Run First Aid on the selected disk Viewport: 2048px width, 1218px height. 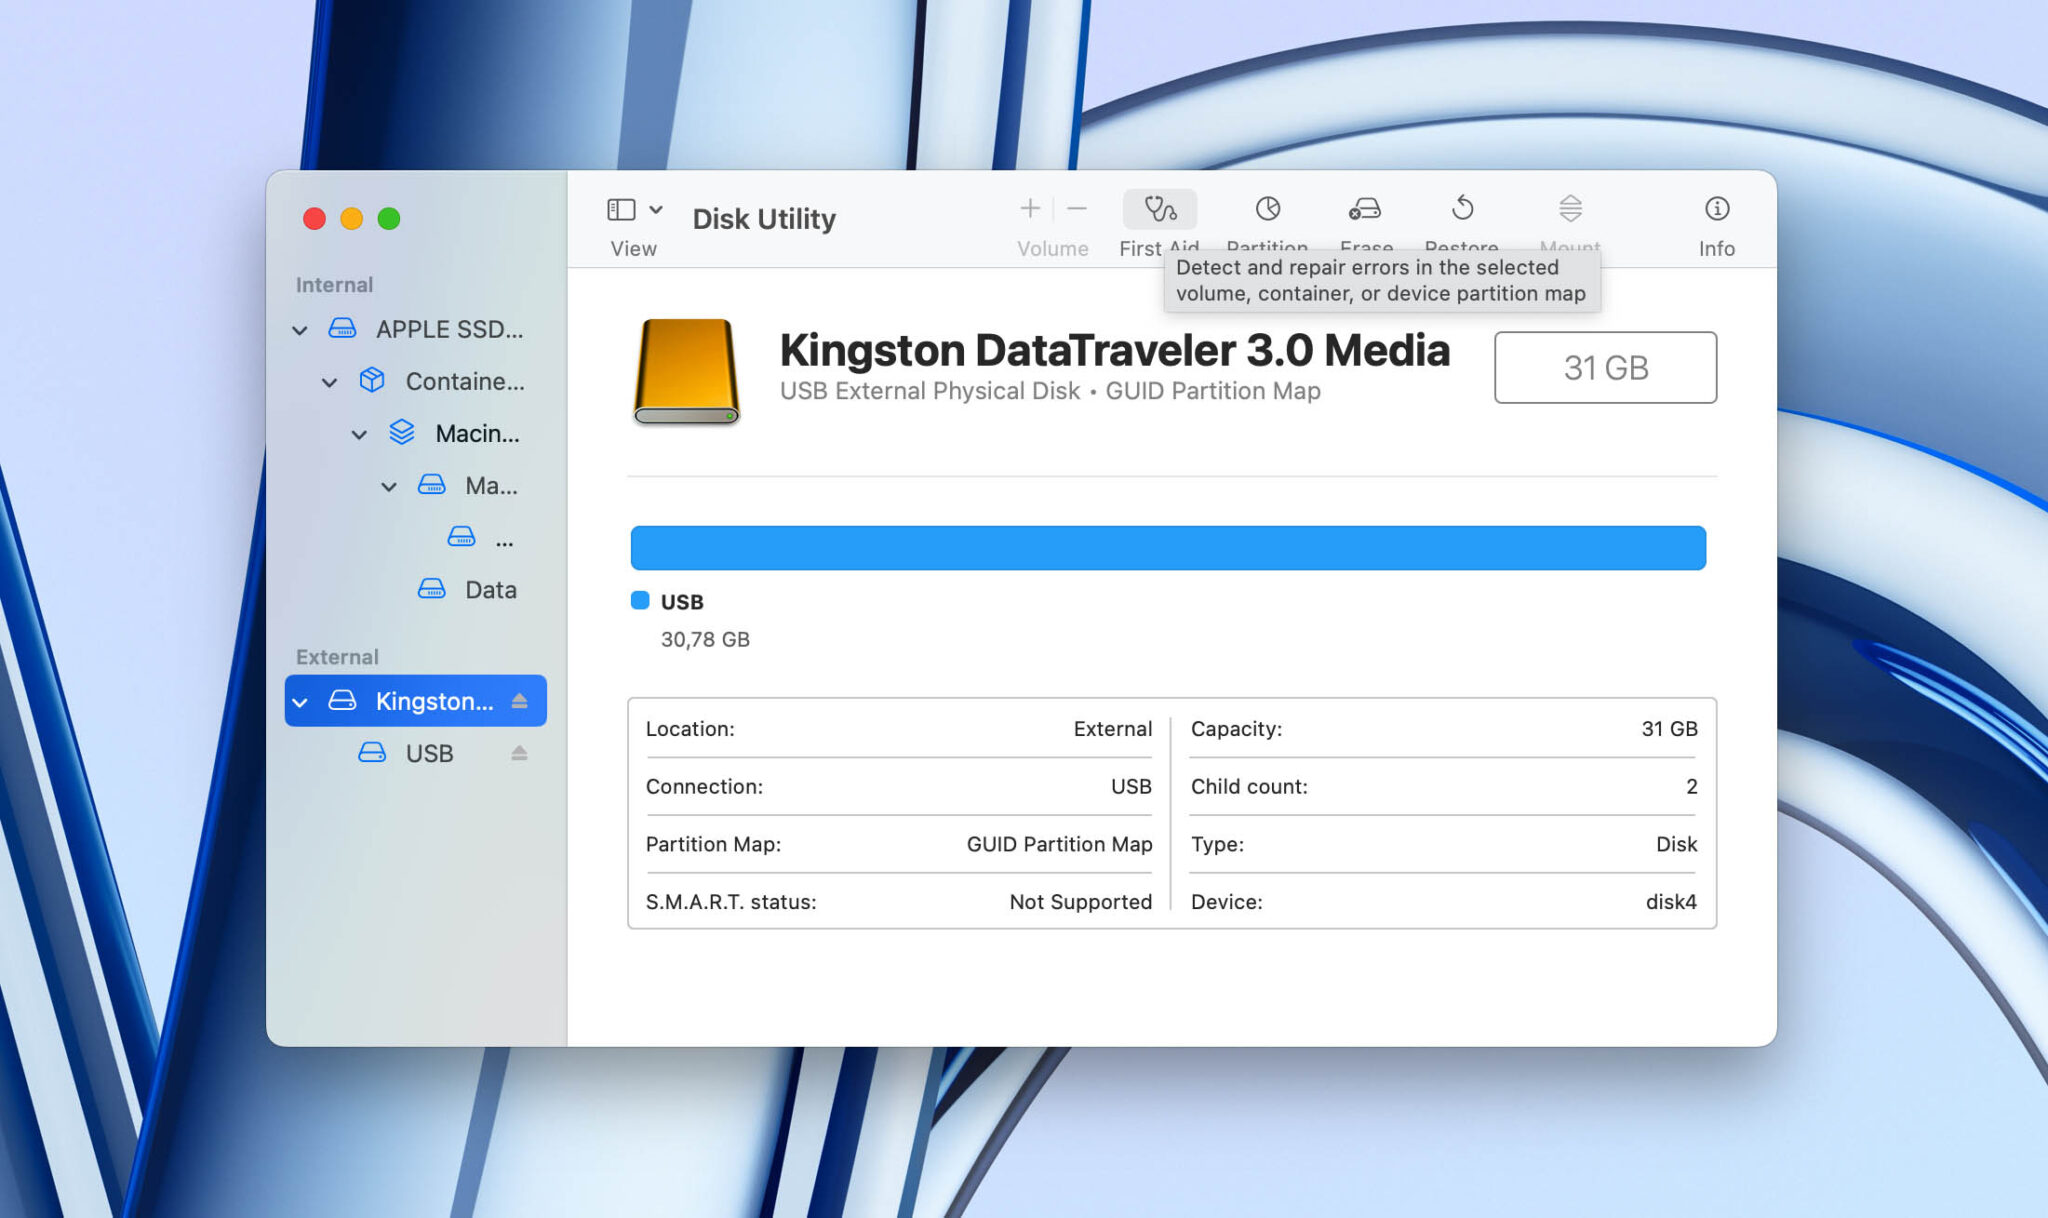point(1159,210)
